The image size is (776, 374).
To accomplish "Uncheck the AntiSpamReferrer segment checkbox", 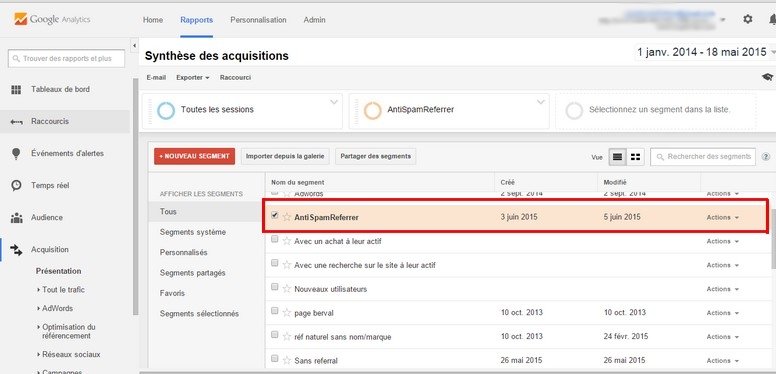I will pos(275,215).
